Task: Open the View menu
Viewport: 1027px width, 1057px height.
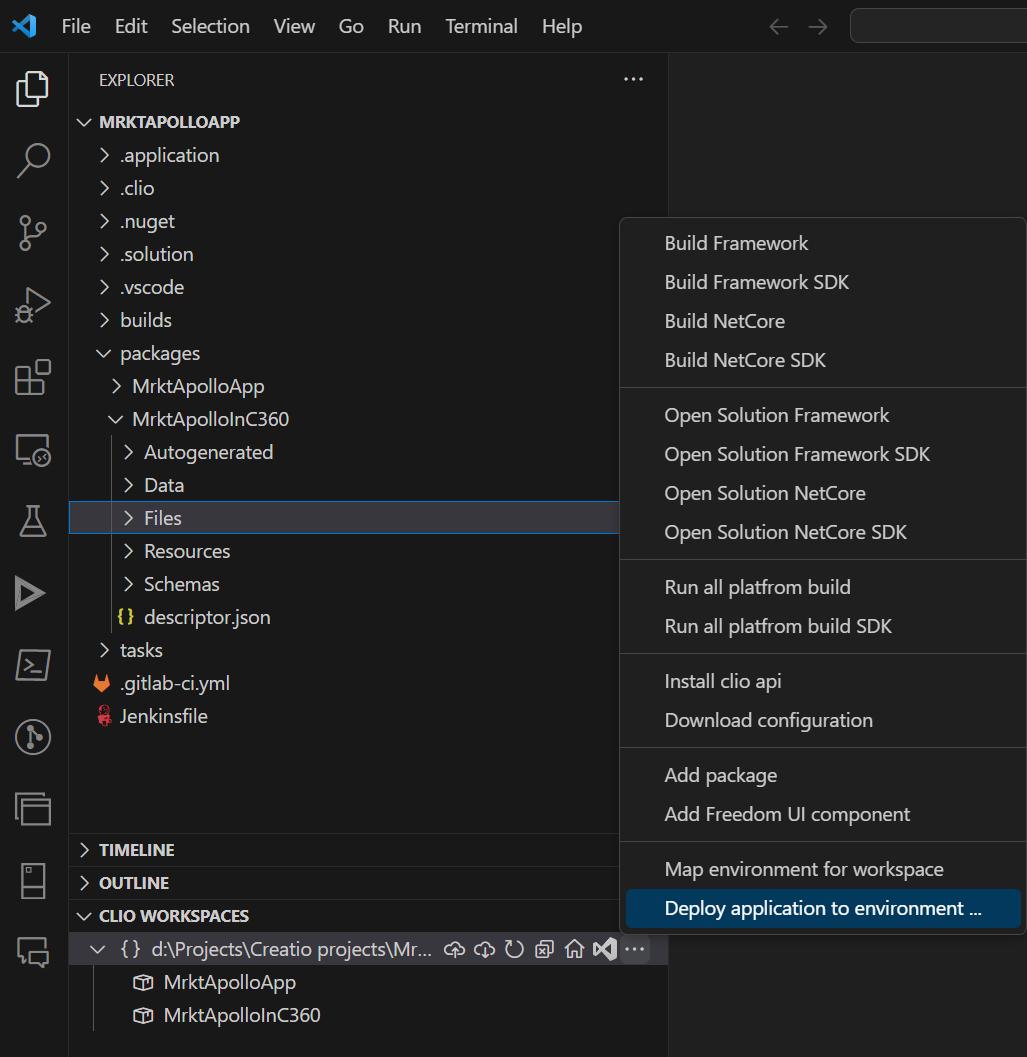Action: pos(294,26)
